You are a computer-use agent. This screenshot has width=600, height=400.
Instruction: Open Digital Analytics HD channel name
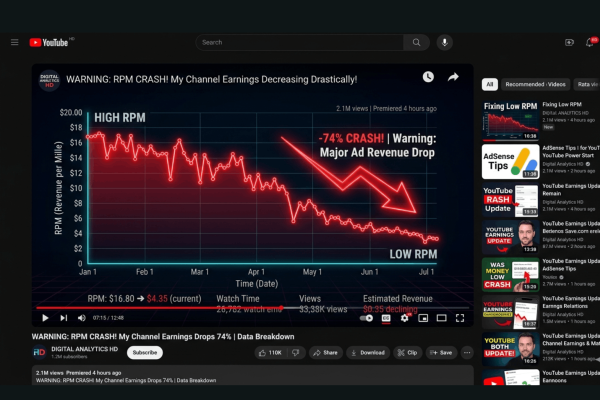tap(85, 349)
